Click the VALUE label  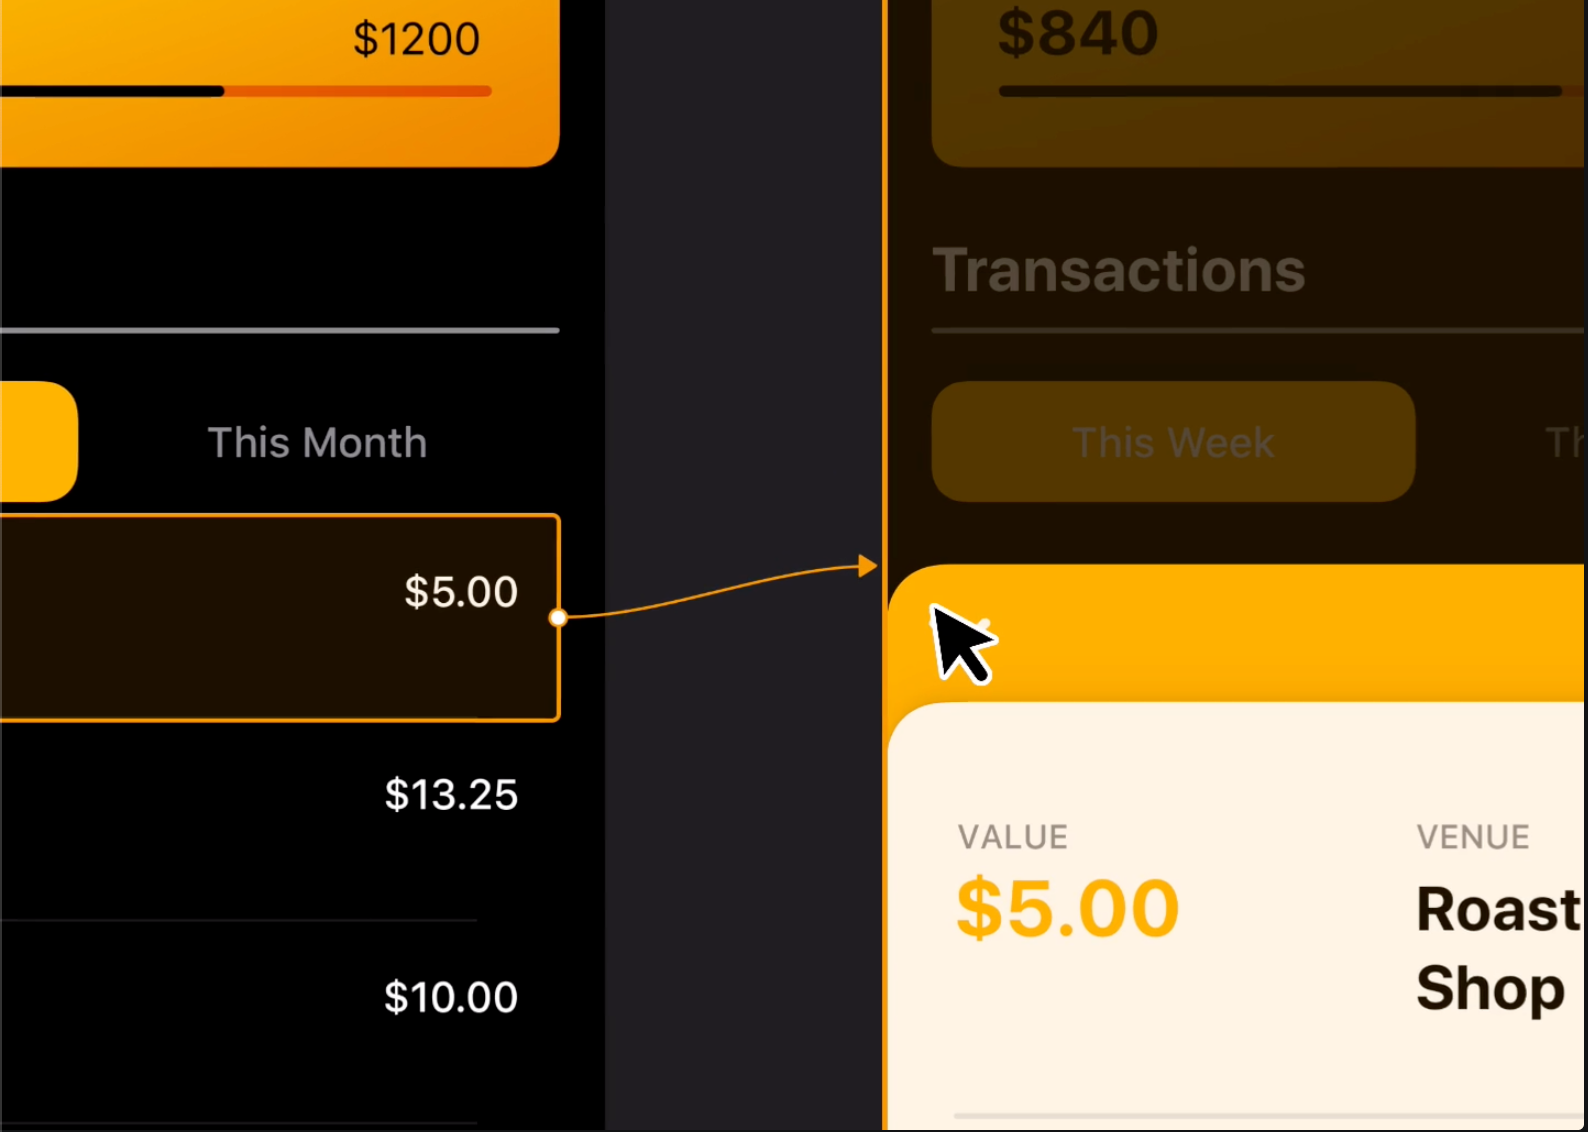coord(1013,837)
